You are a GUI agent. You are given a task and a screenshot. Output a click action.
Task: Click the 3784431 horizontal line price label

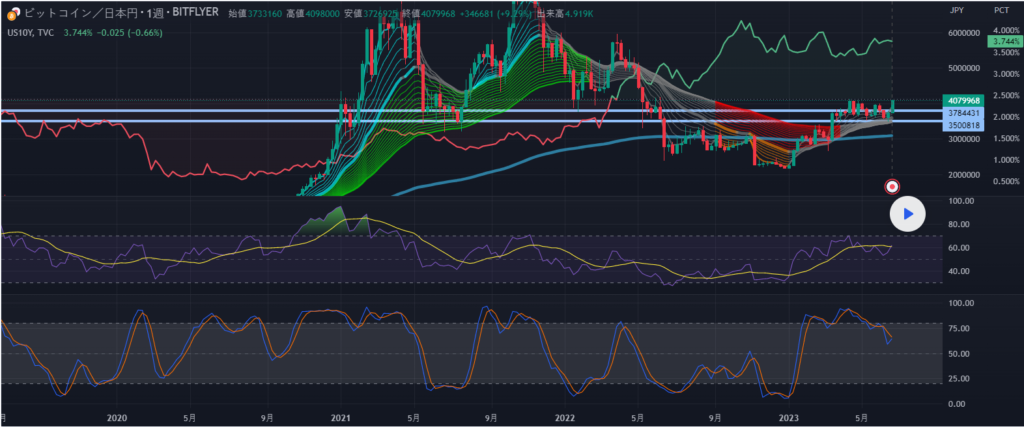click(963, 115)
